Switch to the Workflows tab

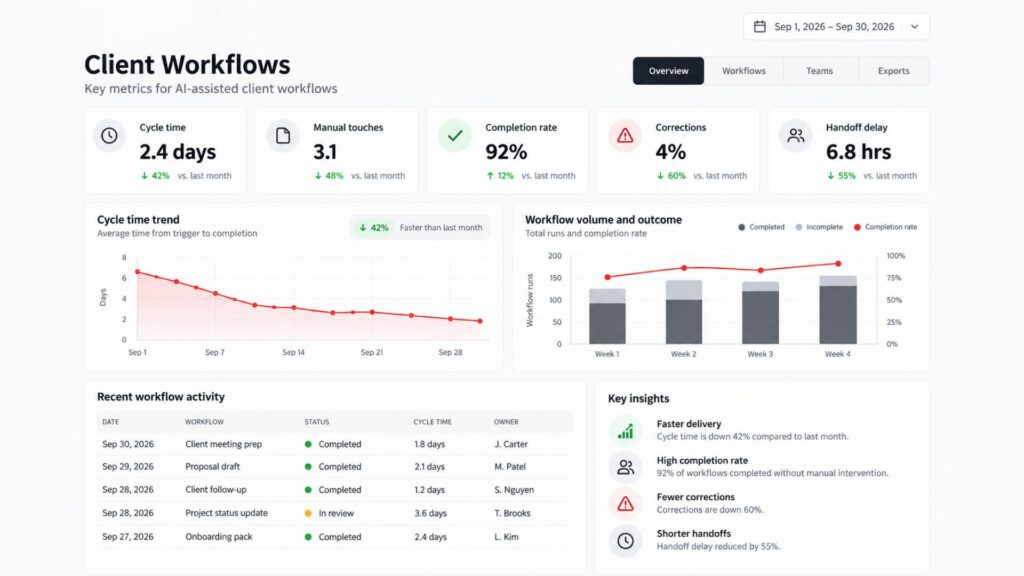743,71
